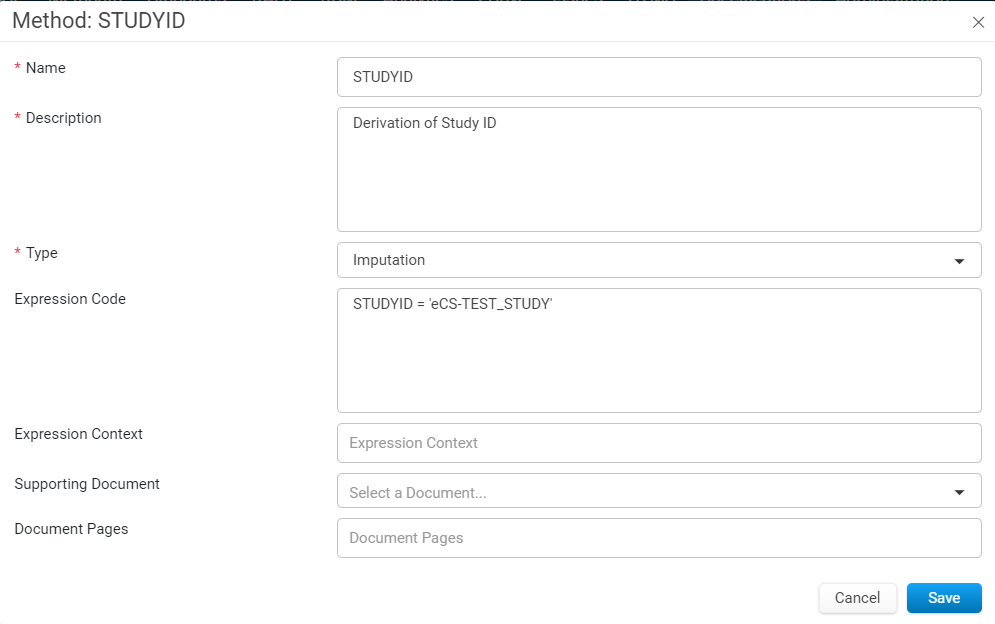
Task: Click the 'Supporting Document' label text
Action: pyautogui.click(x=87, y=484)
